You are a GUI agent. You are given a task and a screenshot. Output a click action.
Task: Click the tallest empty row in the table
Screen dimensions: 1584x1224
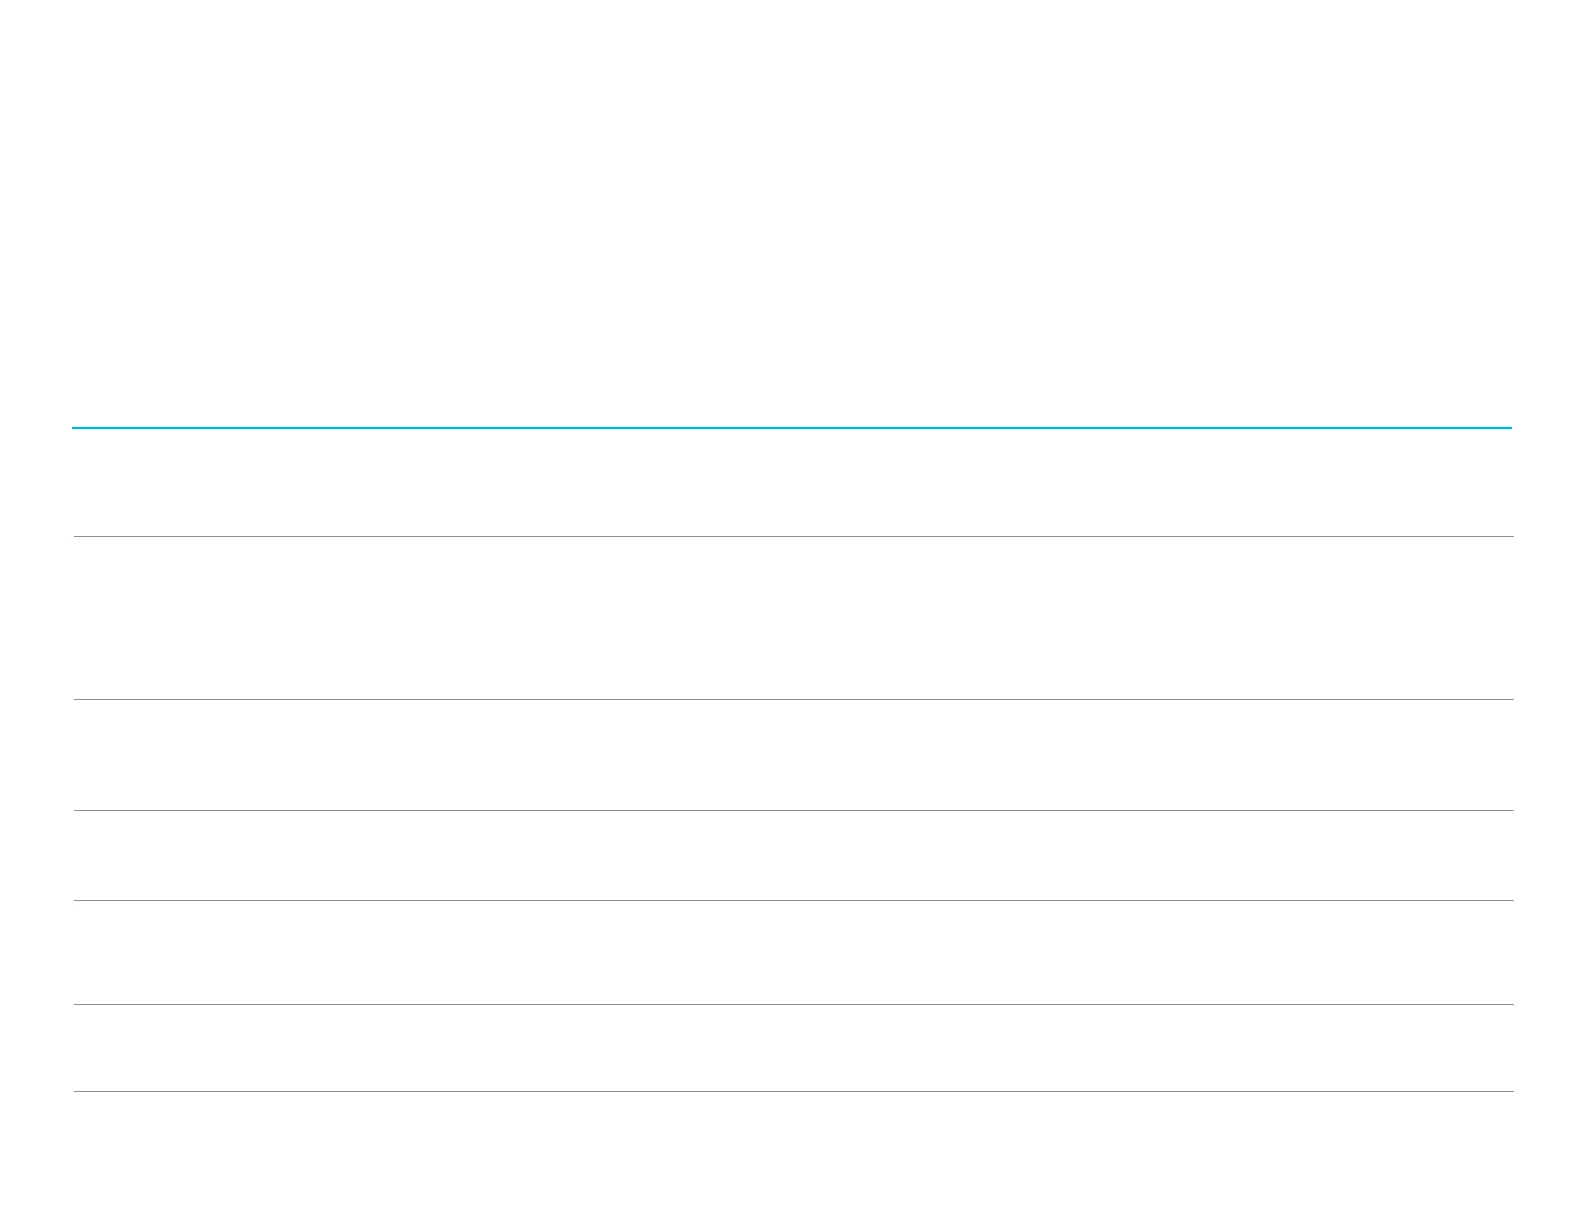pyautogui.click(x=792, y=618)
